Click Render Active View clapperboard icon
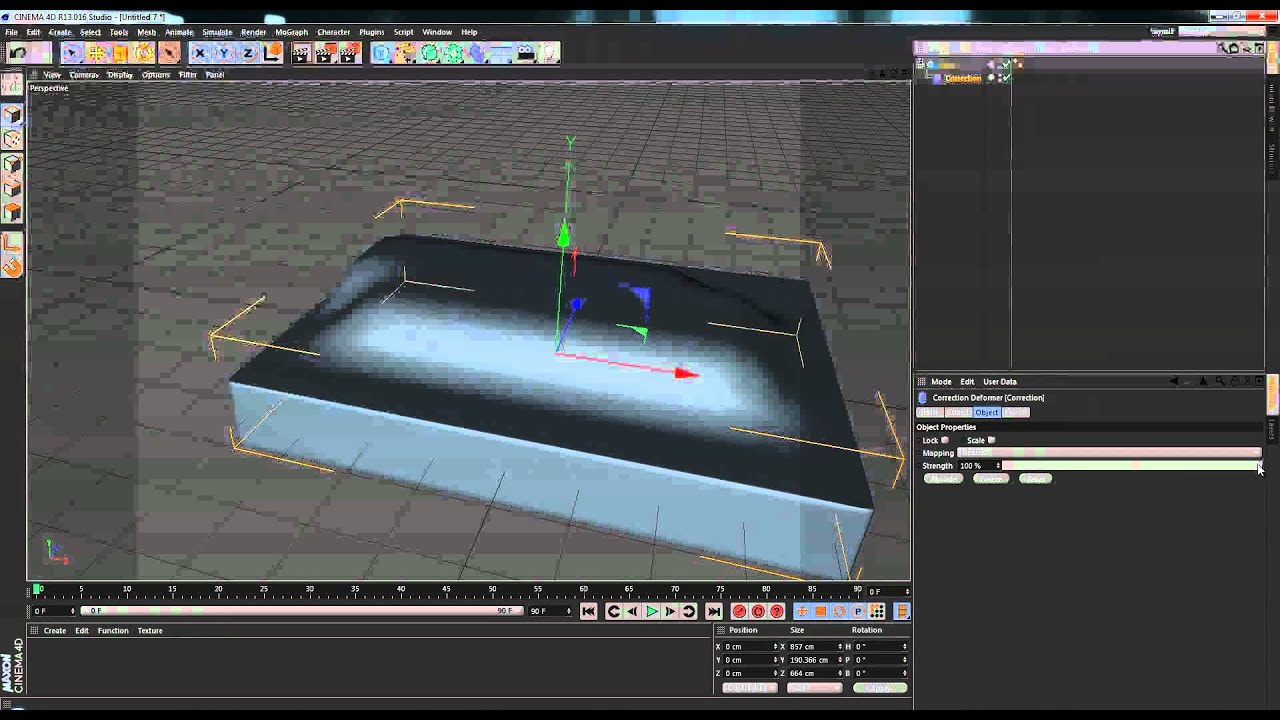 tap(300, 53)
